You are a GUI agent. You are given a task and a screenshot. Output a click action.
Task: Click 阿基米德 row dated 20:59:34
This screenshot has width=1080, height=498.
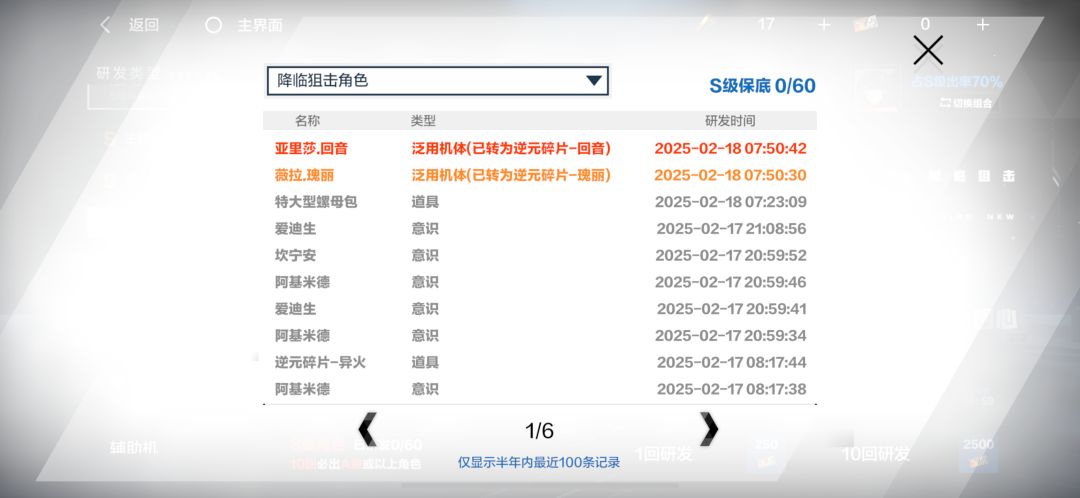point(540,335)
